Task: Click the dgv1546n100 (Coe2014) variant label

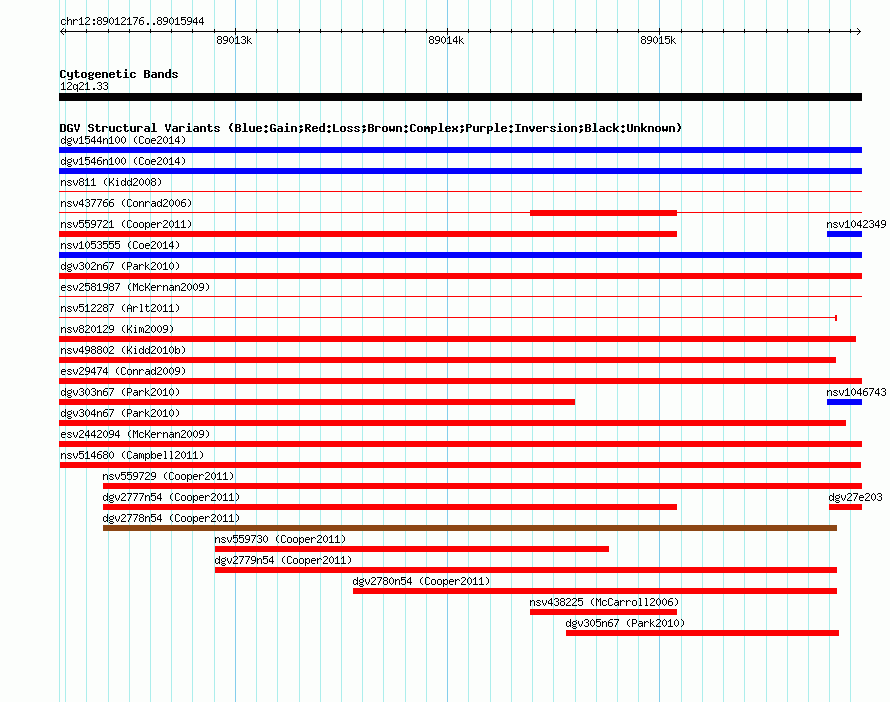Action: pyautogui.click(x=123, y=161)
